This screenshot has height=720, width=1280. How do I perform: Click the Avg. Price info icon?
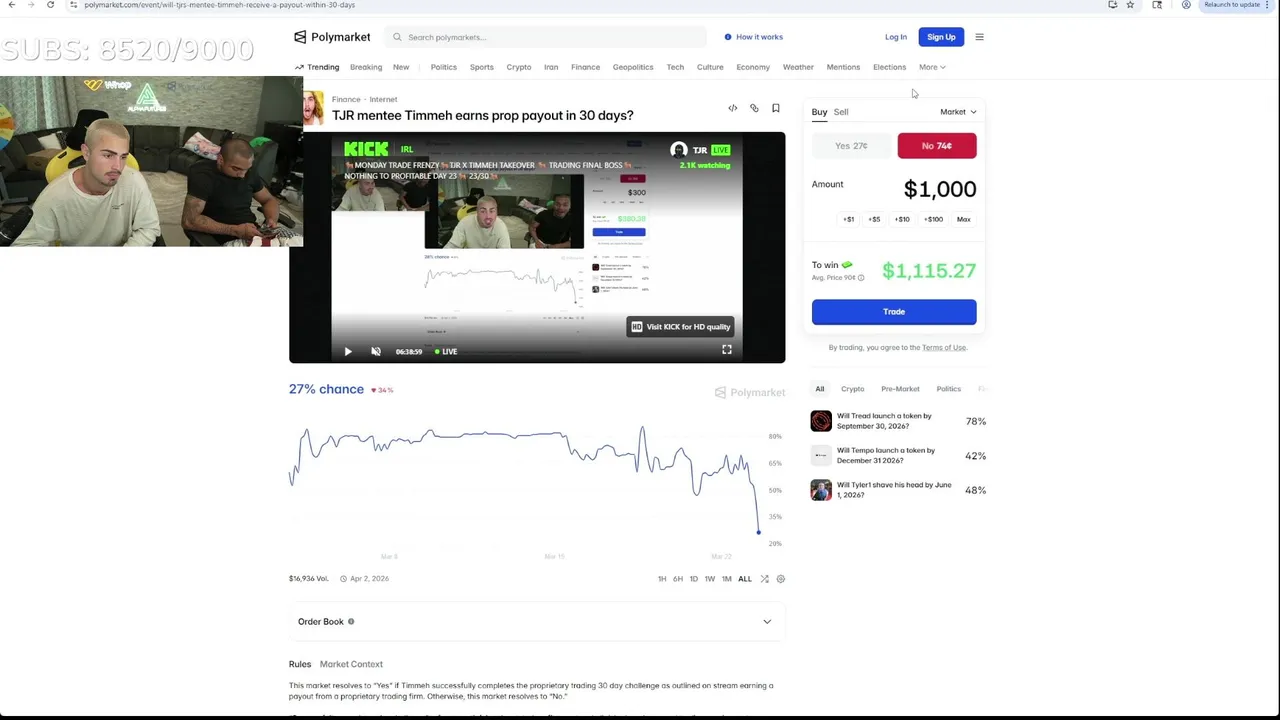click(x=859, y=278)
